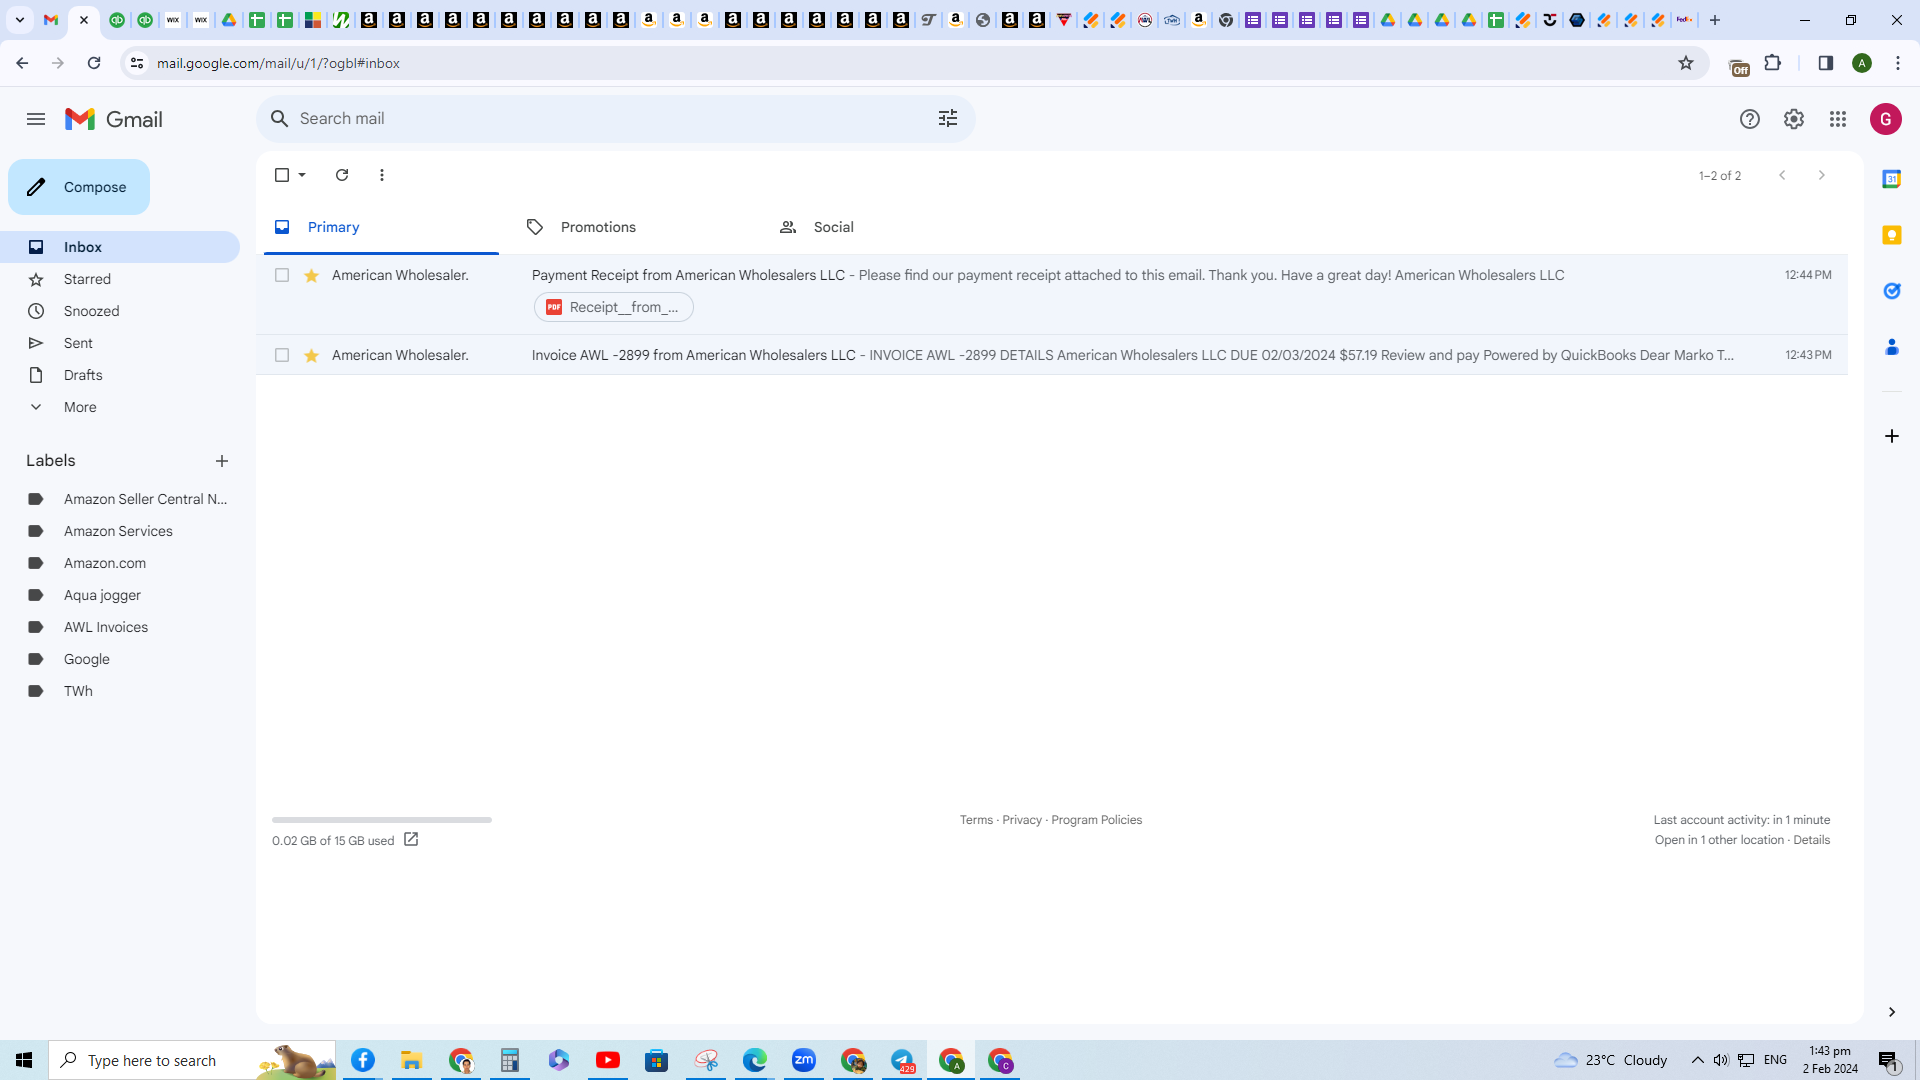Open the Amazon Services label
Screen dimensions: 1920x1080
[120, 531]
